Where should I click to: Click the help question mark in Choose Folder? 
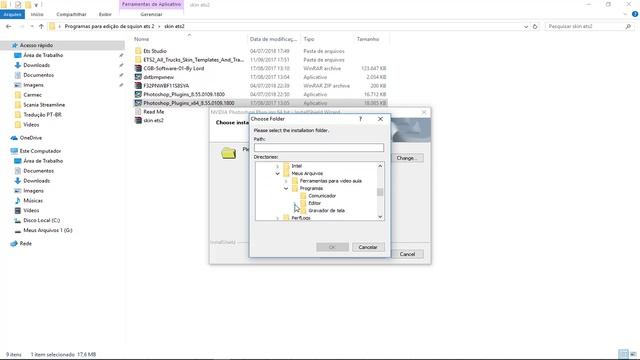point(360,119)
